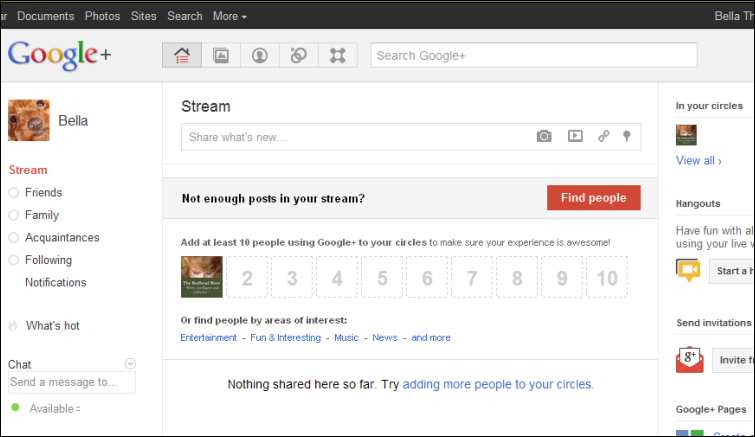
Task: Select the Following circle radio button
Action: (x=13, y=260)
